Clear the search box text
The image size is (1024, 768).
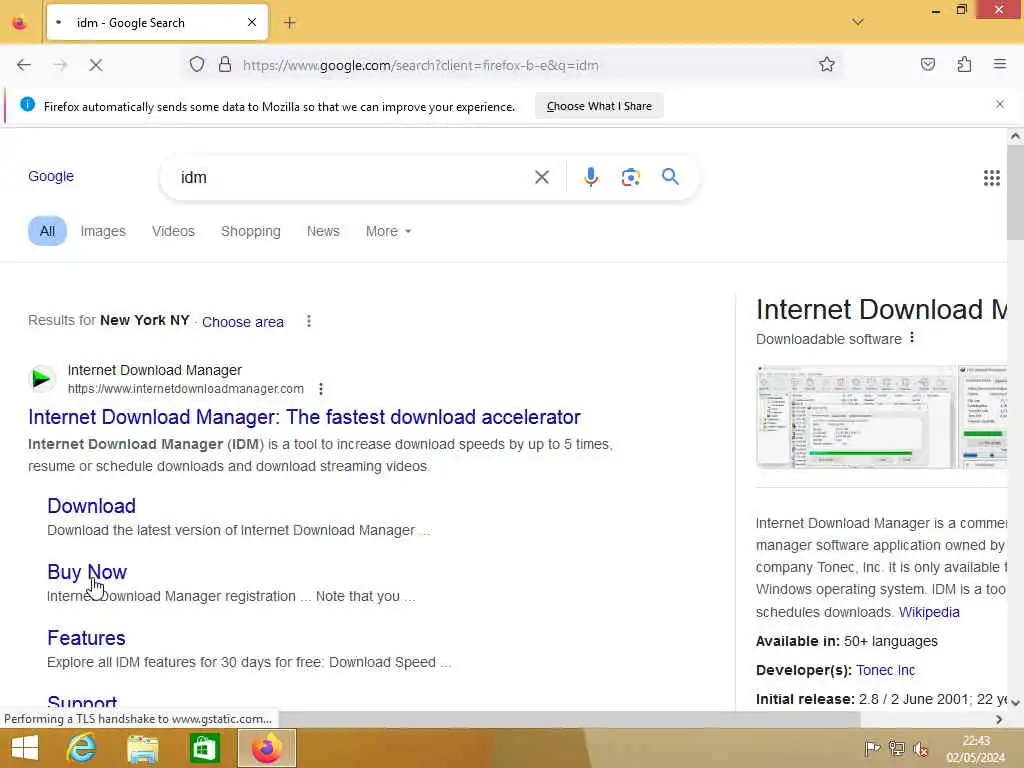pos(541,177)
